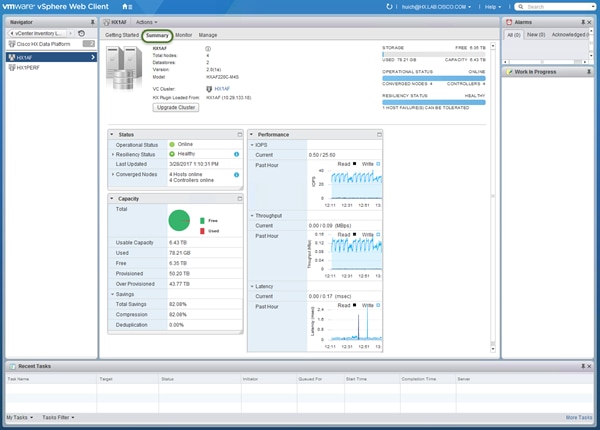Toggle Throughput Read legend marker
This screenshot has height=430, width=600.
click(354, 234)
